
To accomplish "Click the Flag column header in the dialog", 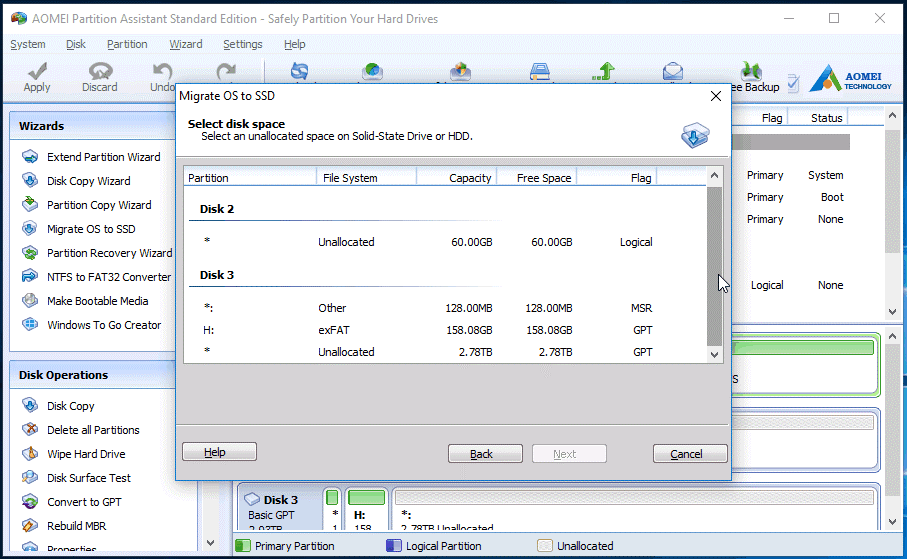I will click(617, 178).
